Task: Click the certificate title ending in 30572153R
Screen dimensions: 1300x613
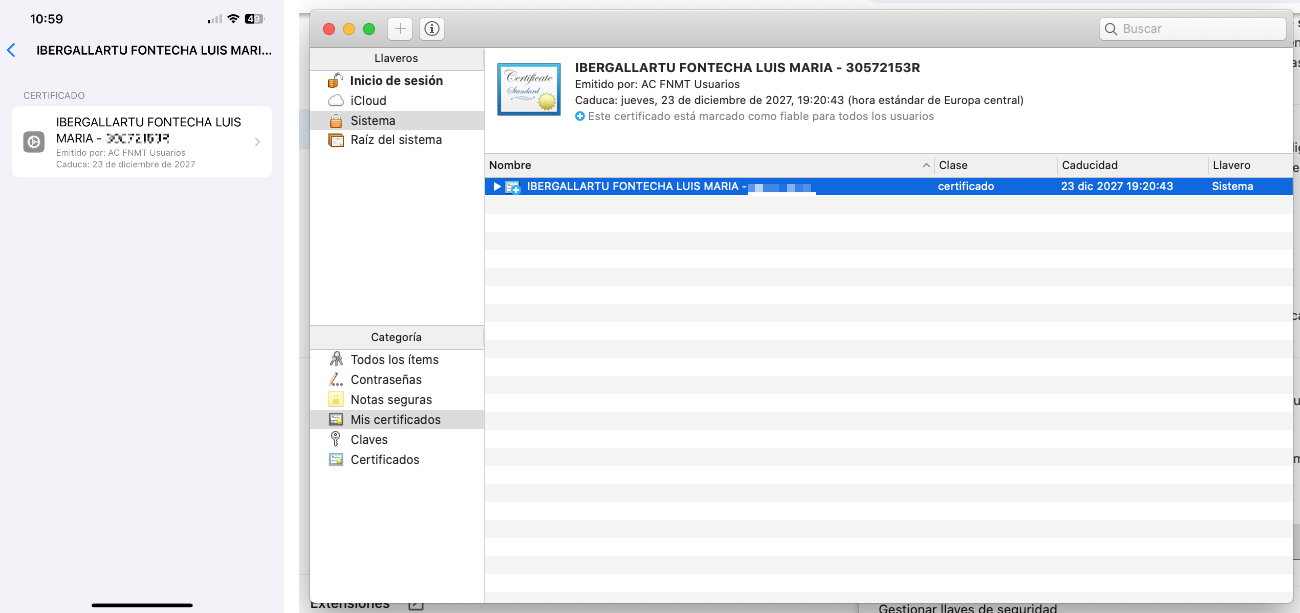Action: (747, 68)
